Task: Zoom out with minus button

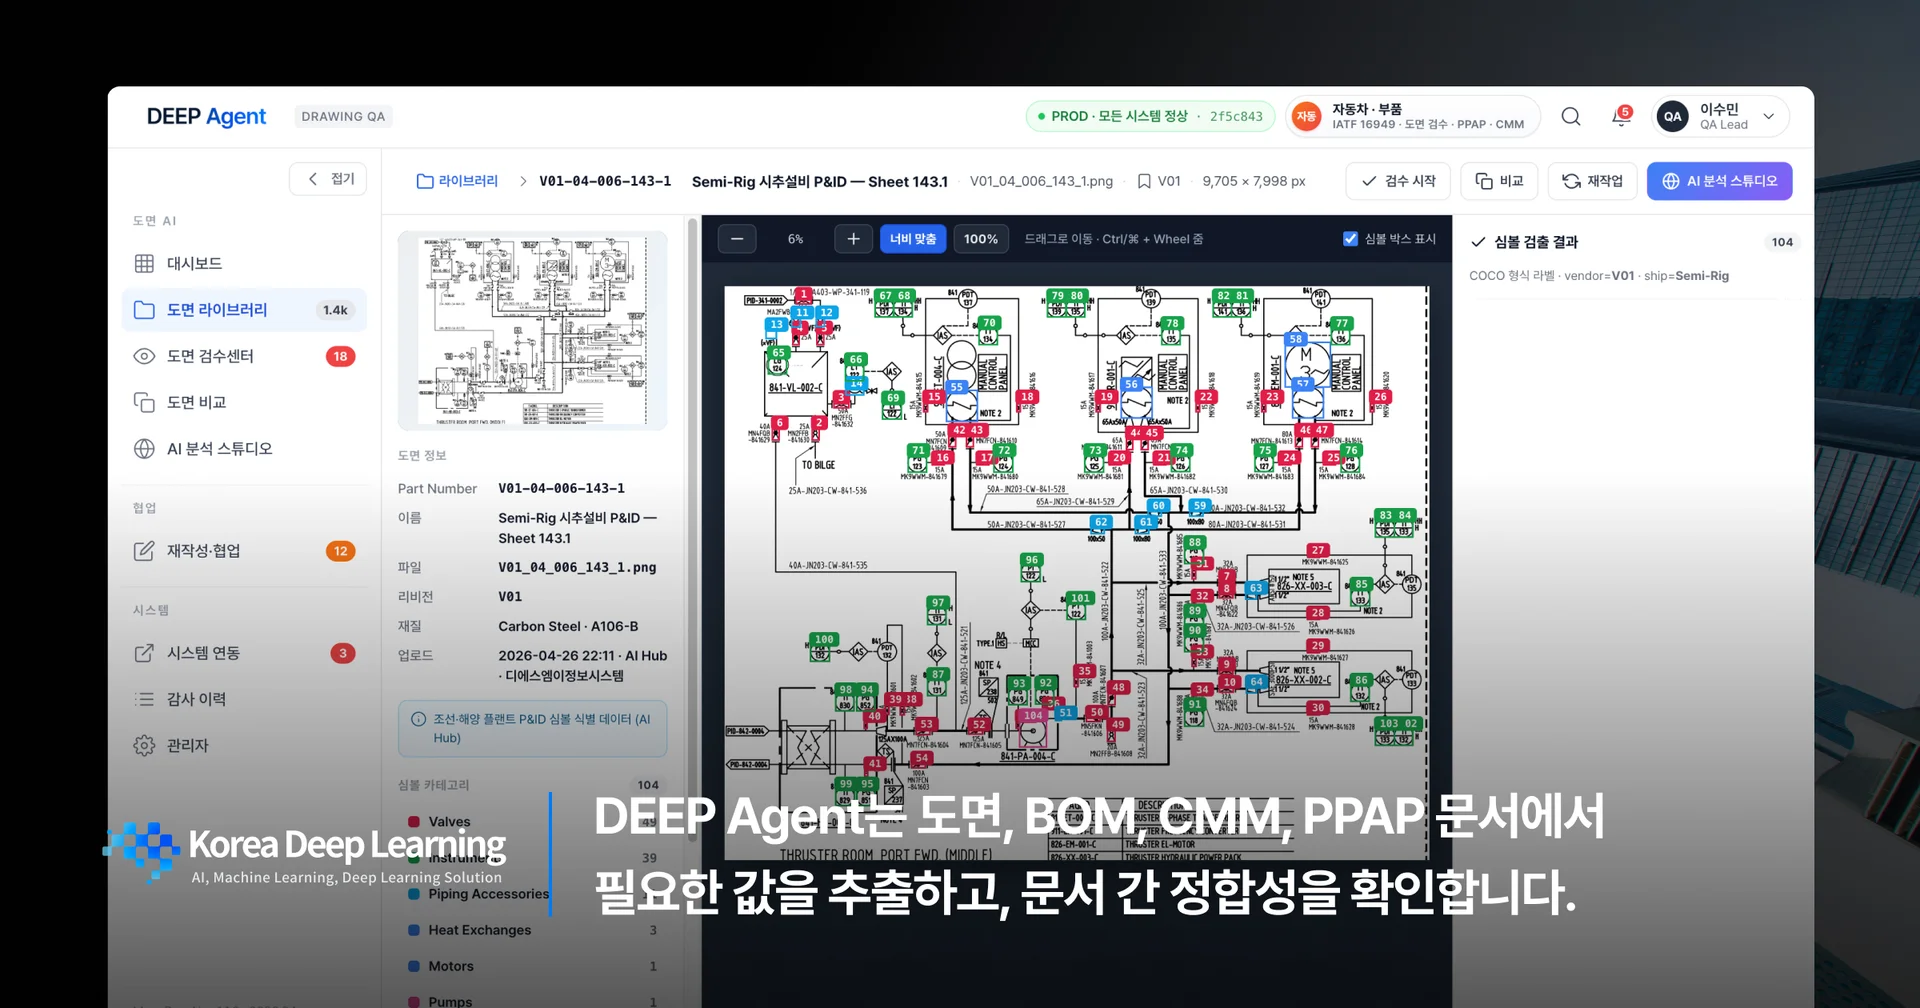Action: [x=737, y=239]
